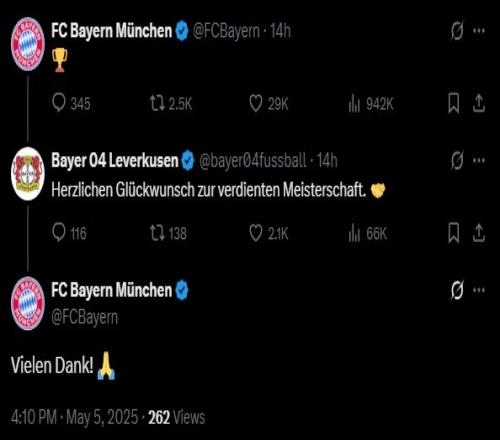Open more options on first Bayern tweet
Viewport: 500px width, 440px height.
click(479, 31)
